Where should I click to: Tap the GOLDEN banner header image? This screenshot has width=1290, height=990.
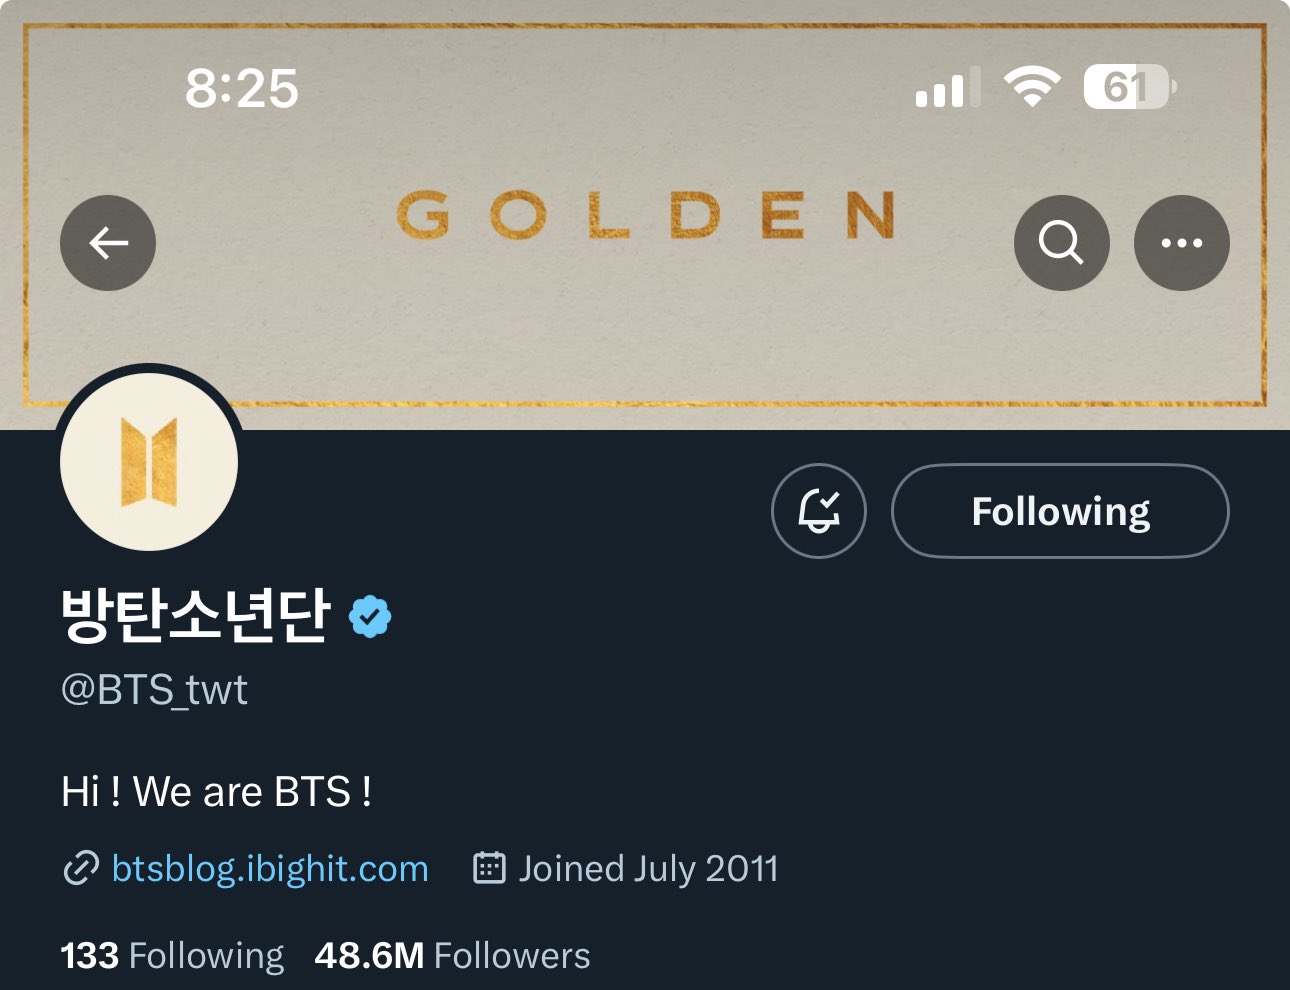[x=645, y=215]
